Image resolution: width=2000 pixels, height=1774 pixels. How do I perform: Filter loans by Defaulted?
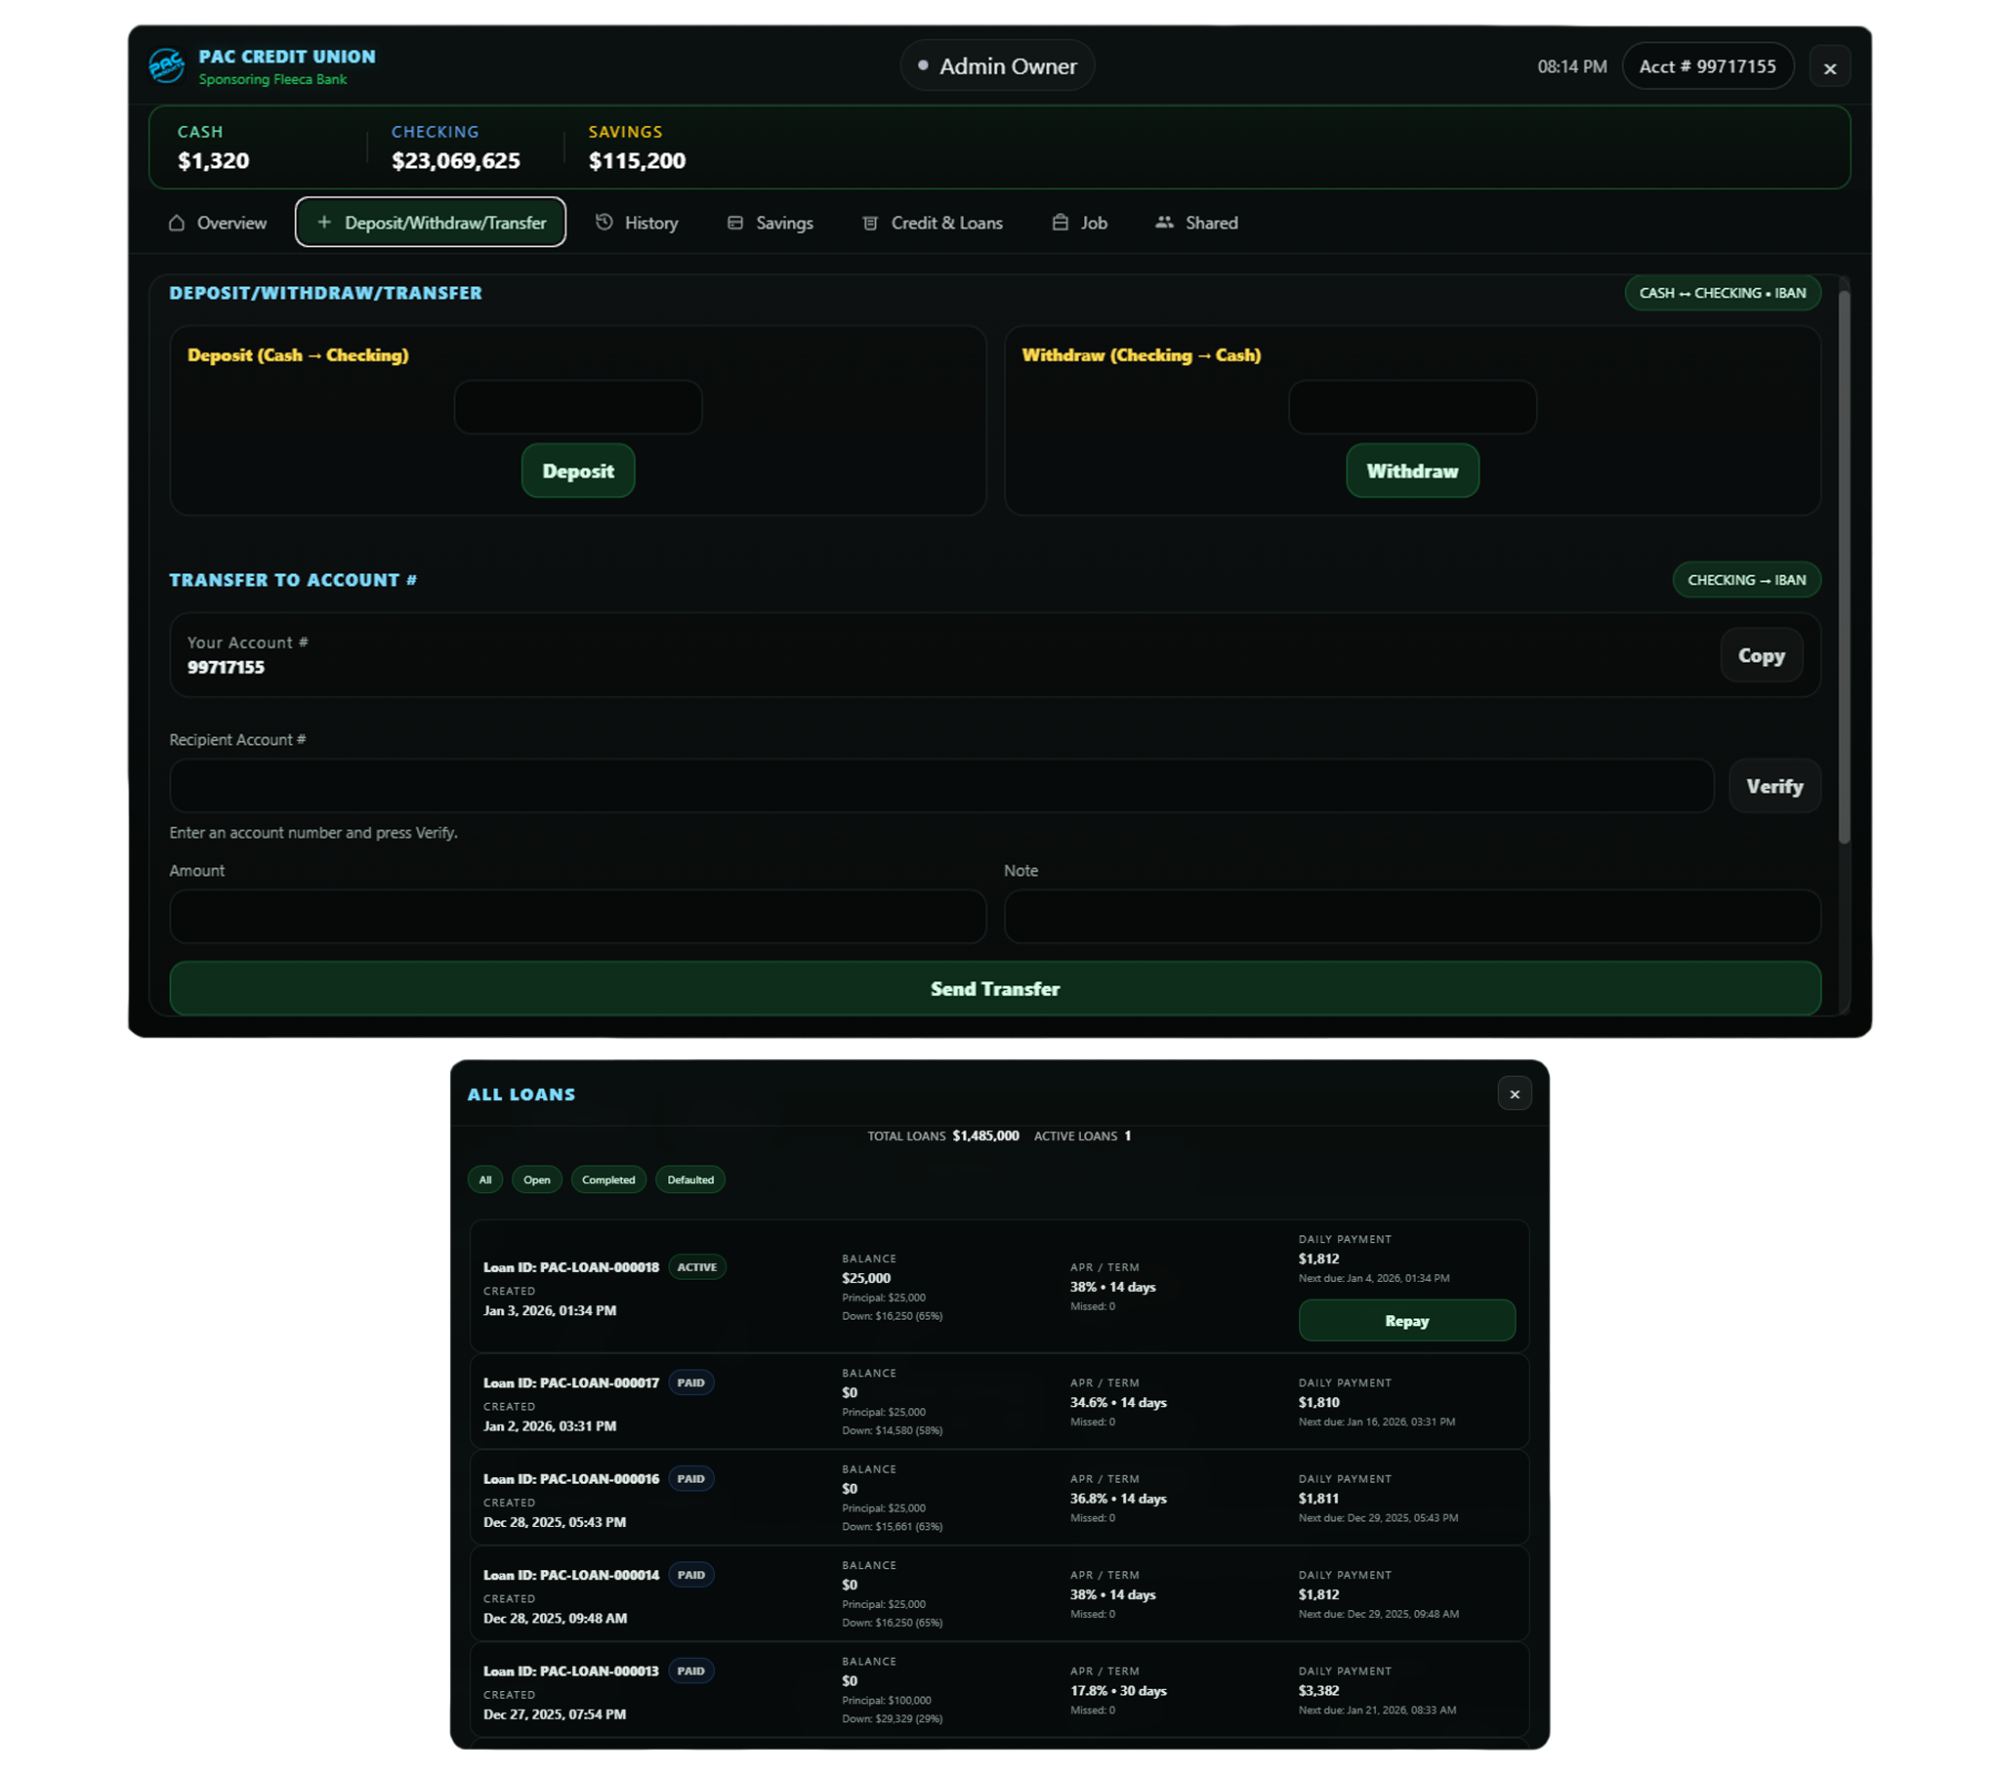pyautogui.click(x=690, y=1180)
